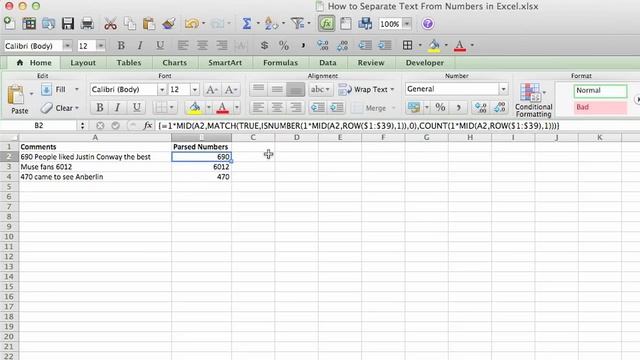Viewport: 640px width, 360px height.
Task: Click the Currency dollar sign icon
Action: tap(264, 45)
